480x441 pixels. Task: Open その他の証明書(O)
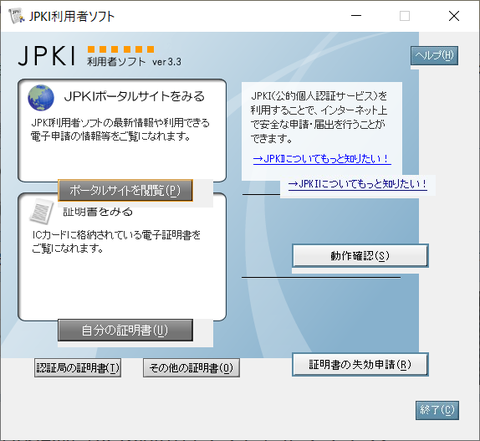click(191, 368)
